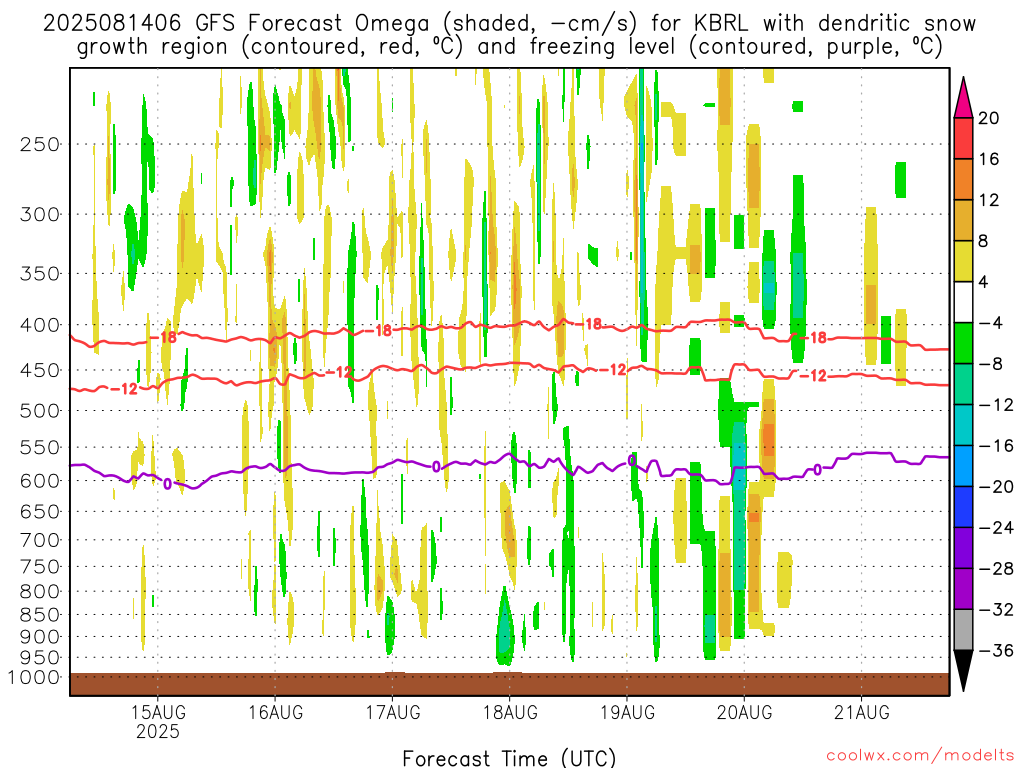The height and width of the screenshot is (768, 1024).
Task: Click the brown ground surface band
Action: click(x=509, y=684)
